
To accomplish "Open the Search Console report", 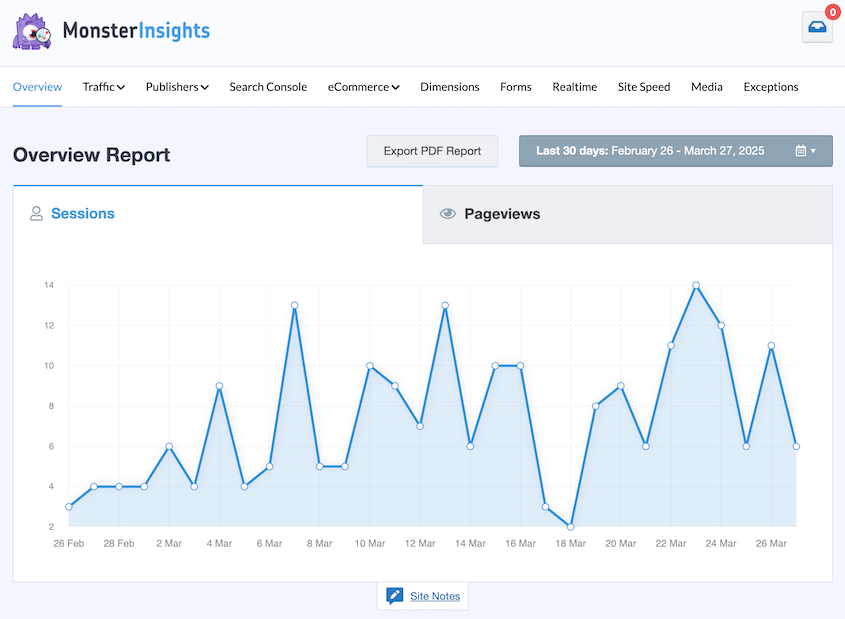I will coord(268,87).
